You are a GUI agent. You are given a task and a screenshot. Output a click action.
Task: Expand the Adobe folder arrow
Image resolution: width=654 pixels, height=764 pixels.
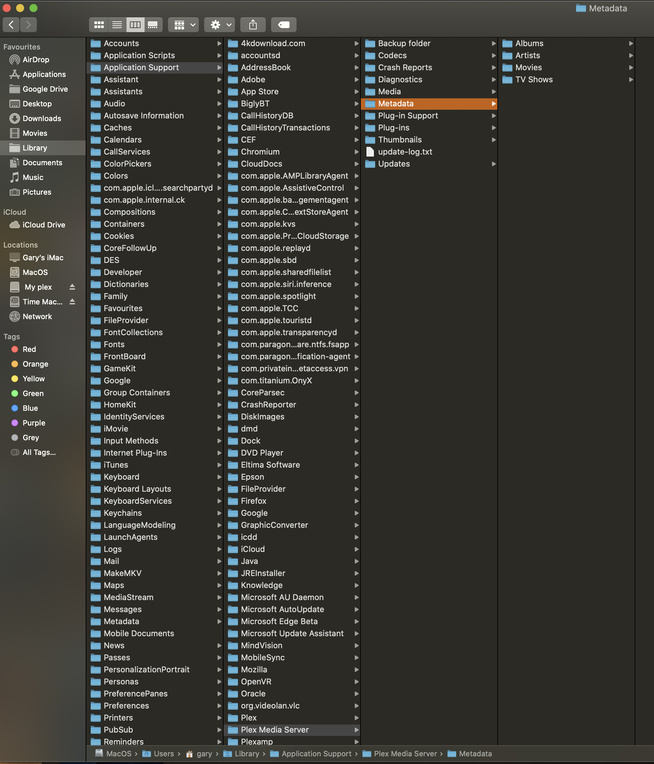[357, 79]
